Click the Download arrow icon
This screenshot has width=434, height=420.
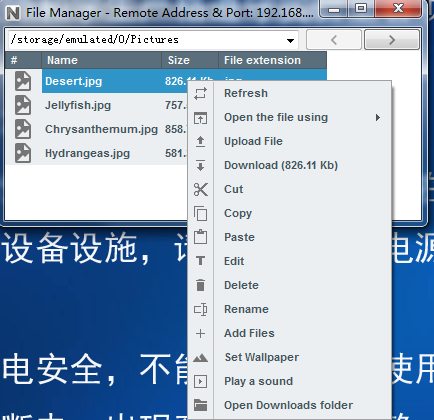tap(200, 166)
